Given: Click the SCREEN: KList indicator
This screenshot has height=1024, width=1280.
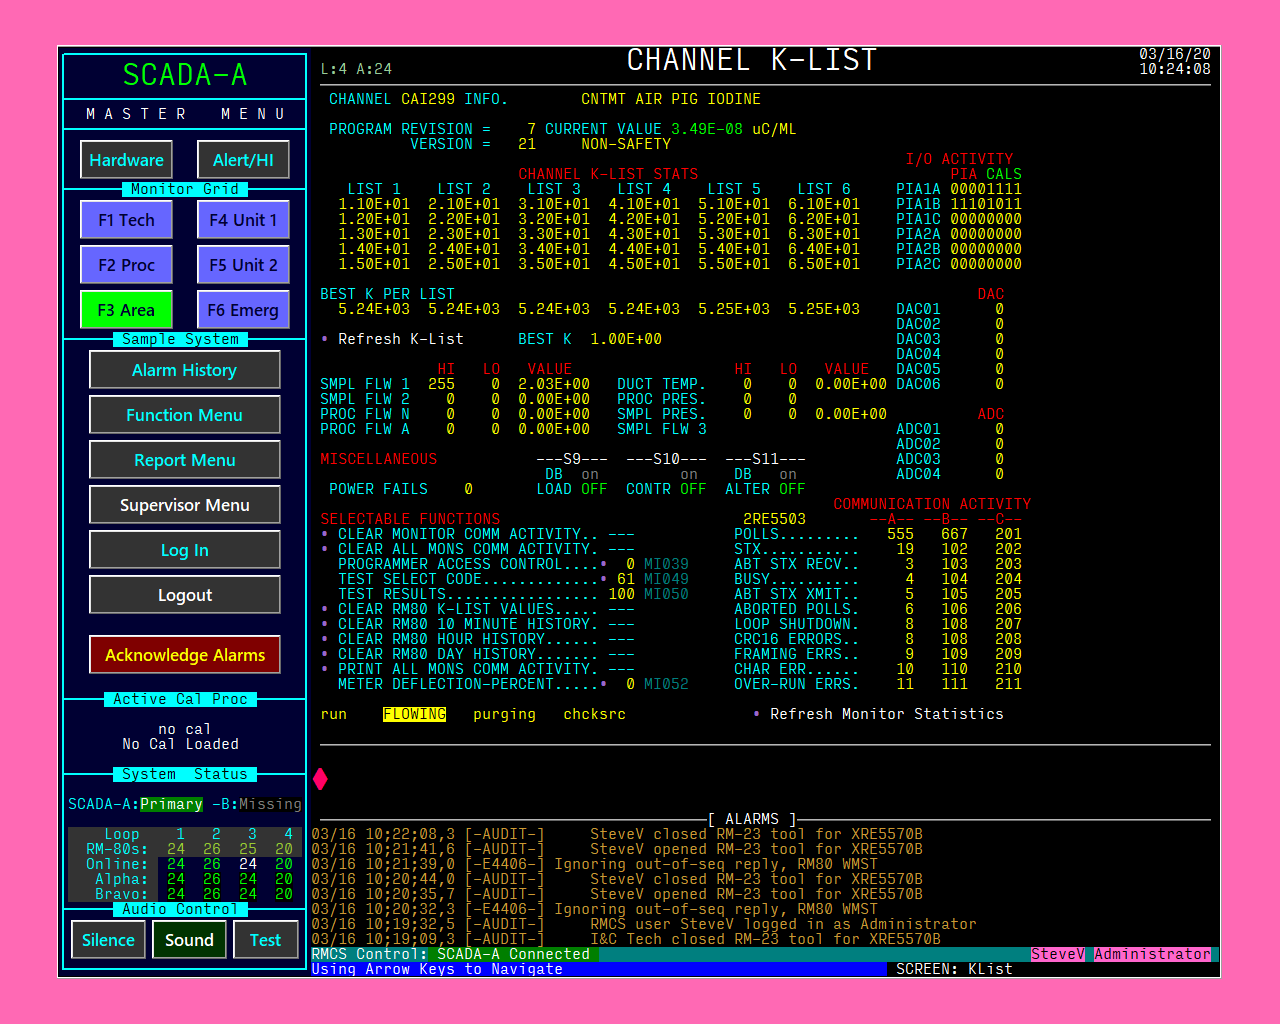Looking at the screenshot, I should click(x=954, y=969).
